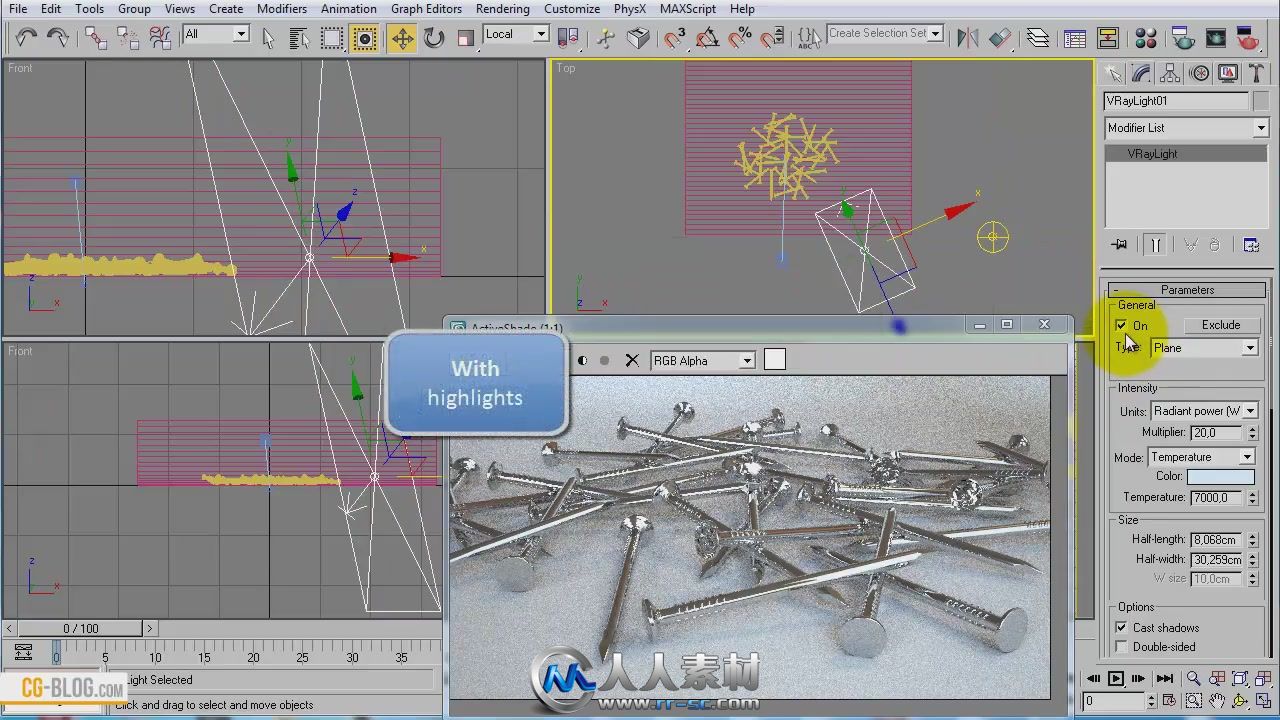Click light Color swatch
1280x720 pixels.
[x=1220, y=477]
